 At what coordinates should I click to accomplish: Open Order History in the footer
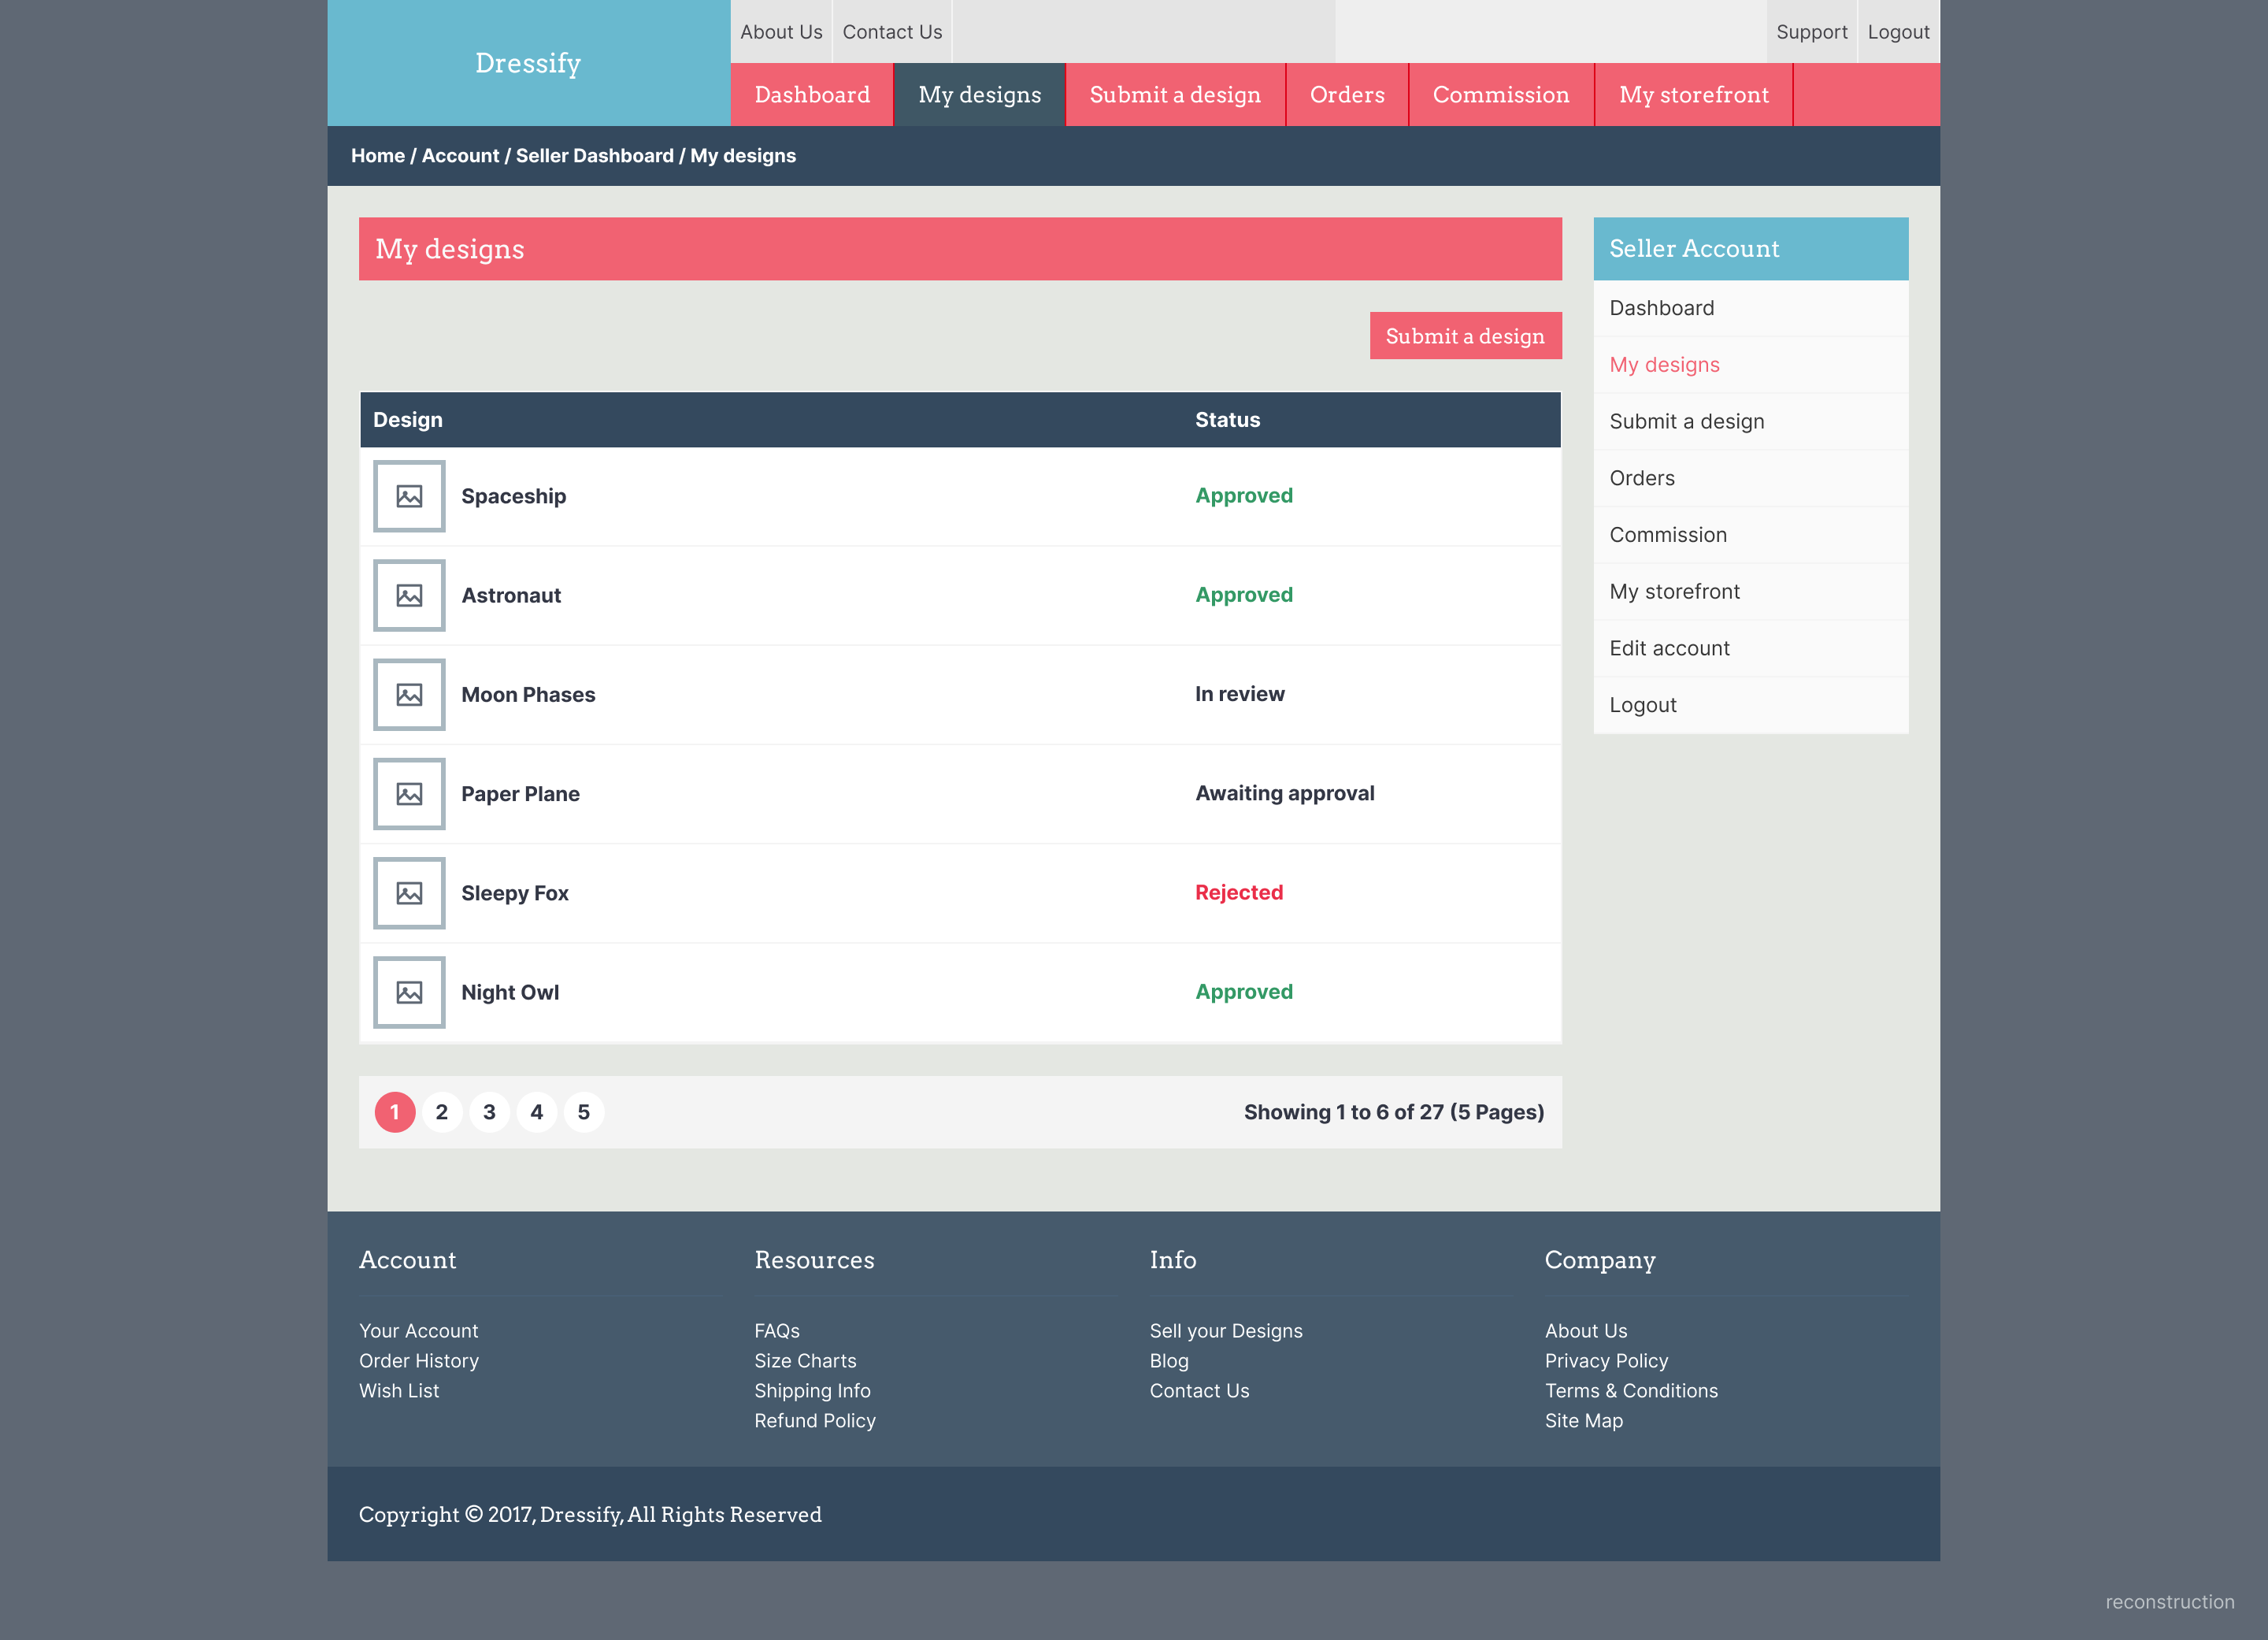(x=419, y=1361)
